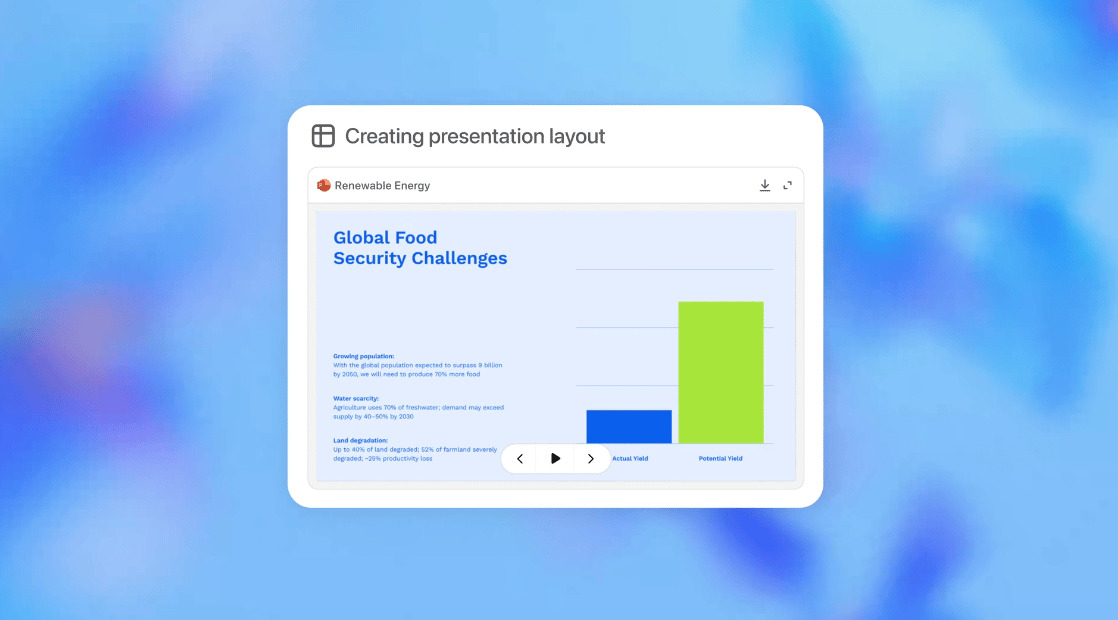
Task: Select the Water scarcity paragraph
Action: click(x=419, y=407)
